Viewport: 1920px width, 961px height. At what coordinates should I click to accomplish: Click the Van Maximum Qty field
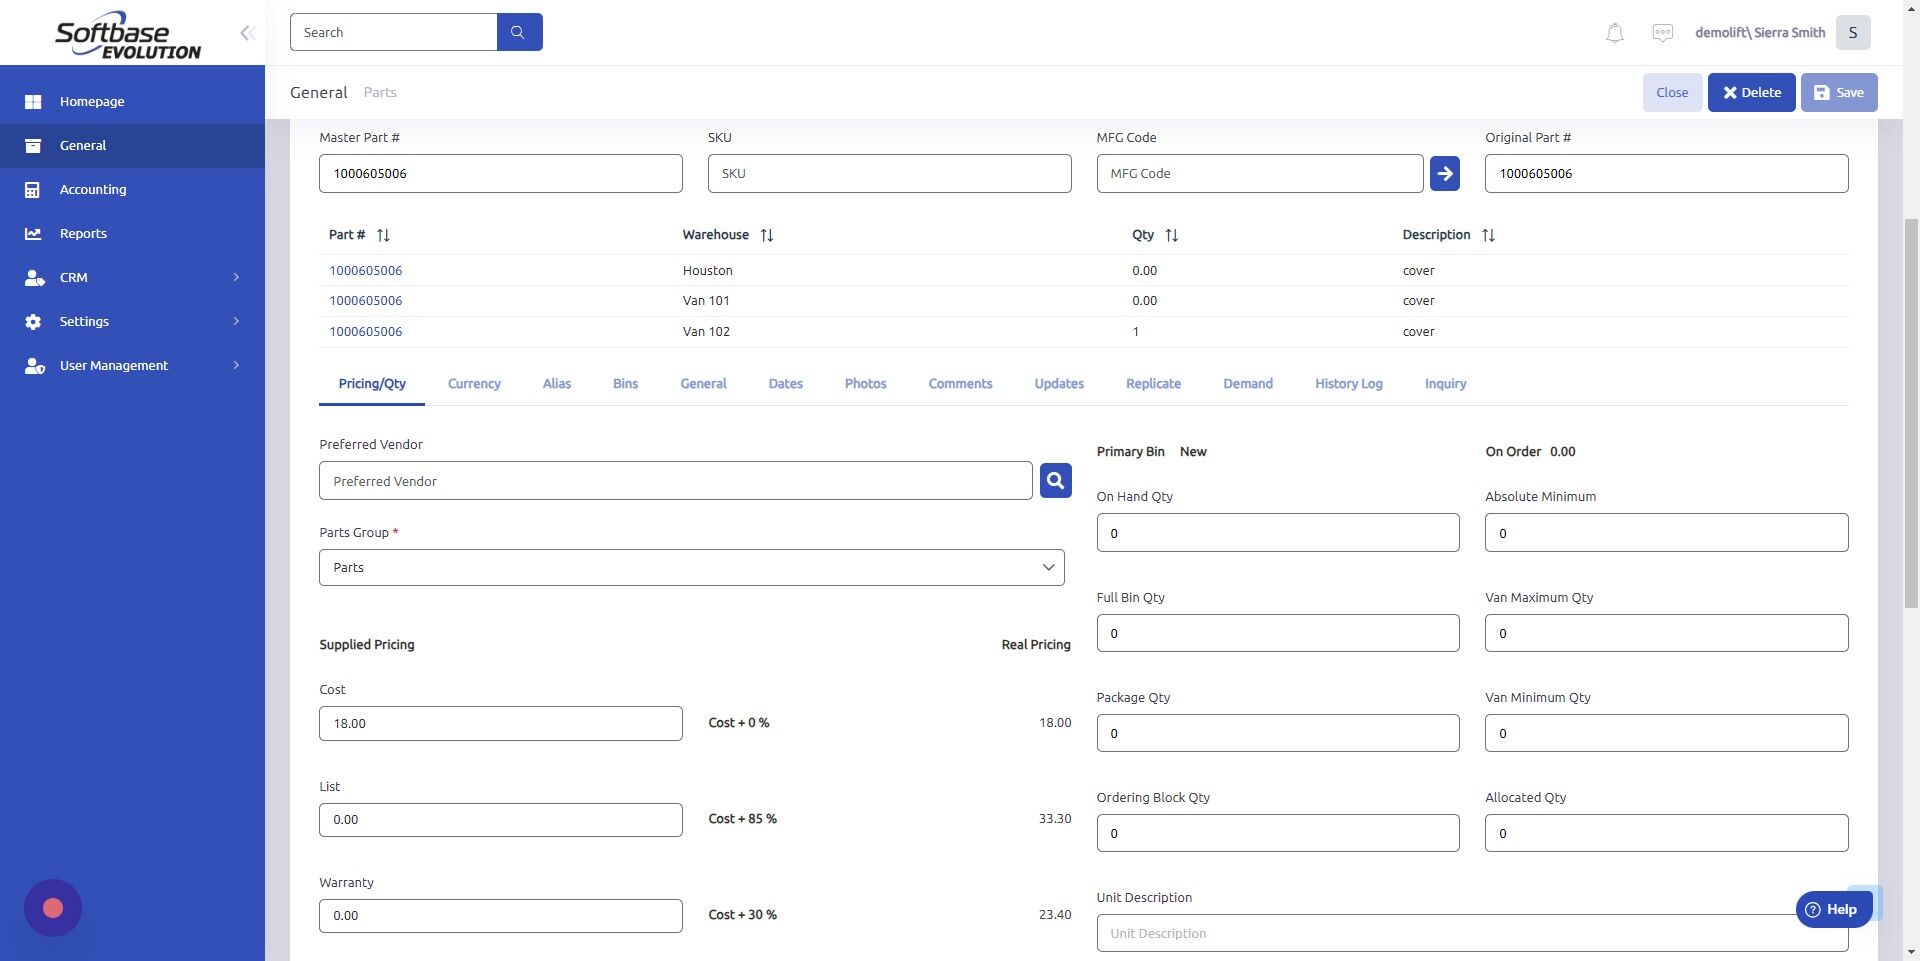[1666, 633]
